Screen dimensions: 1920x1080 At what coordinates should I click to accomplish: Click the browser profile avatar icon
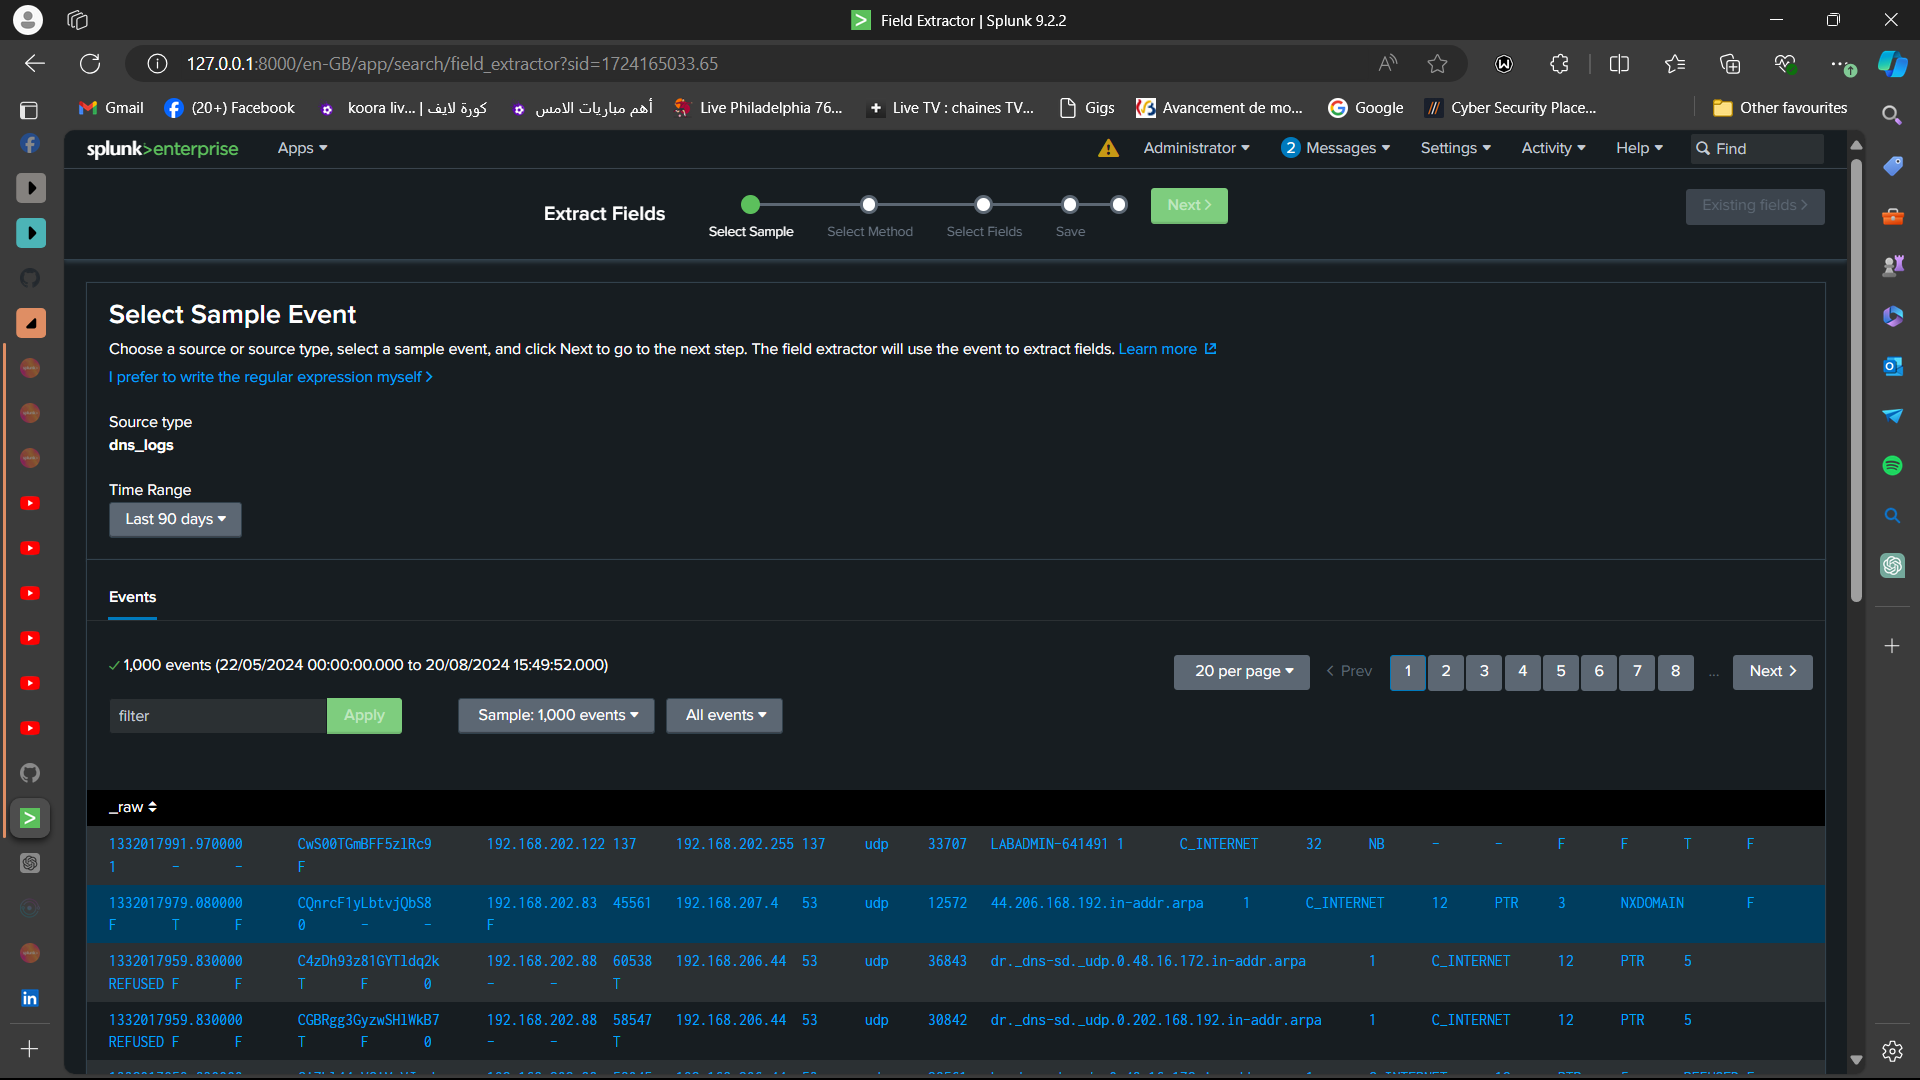tap(28, 19)
